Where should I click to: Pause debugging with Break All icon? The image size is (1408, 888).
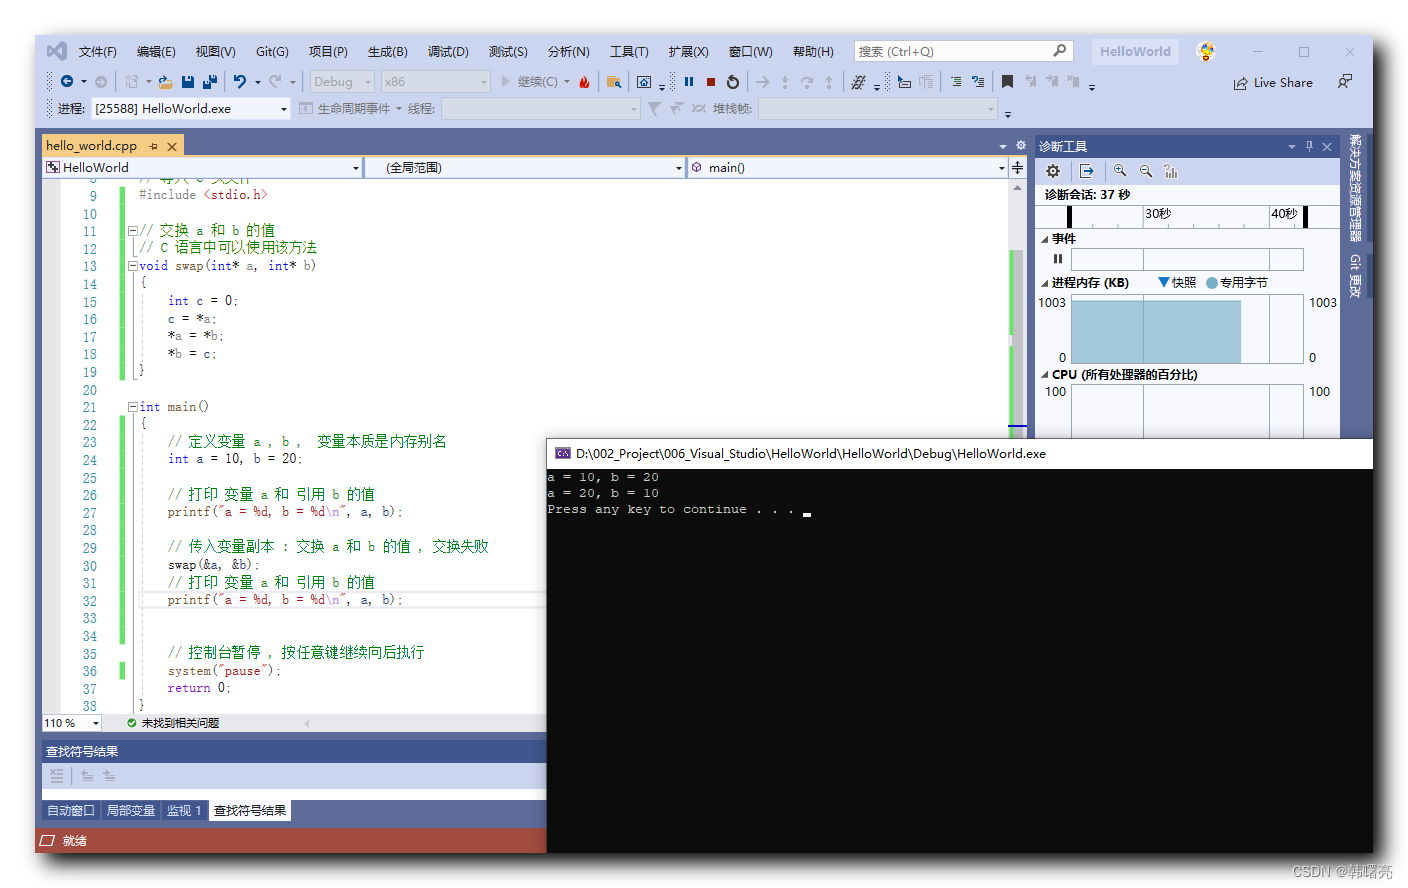(x=689, y=82)
